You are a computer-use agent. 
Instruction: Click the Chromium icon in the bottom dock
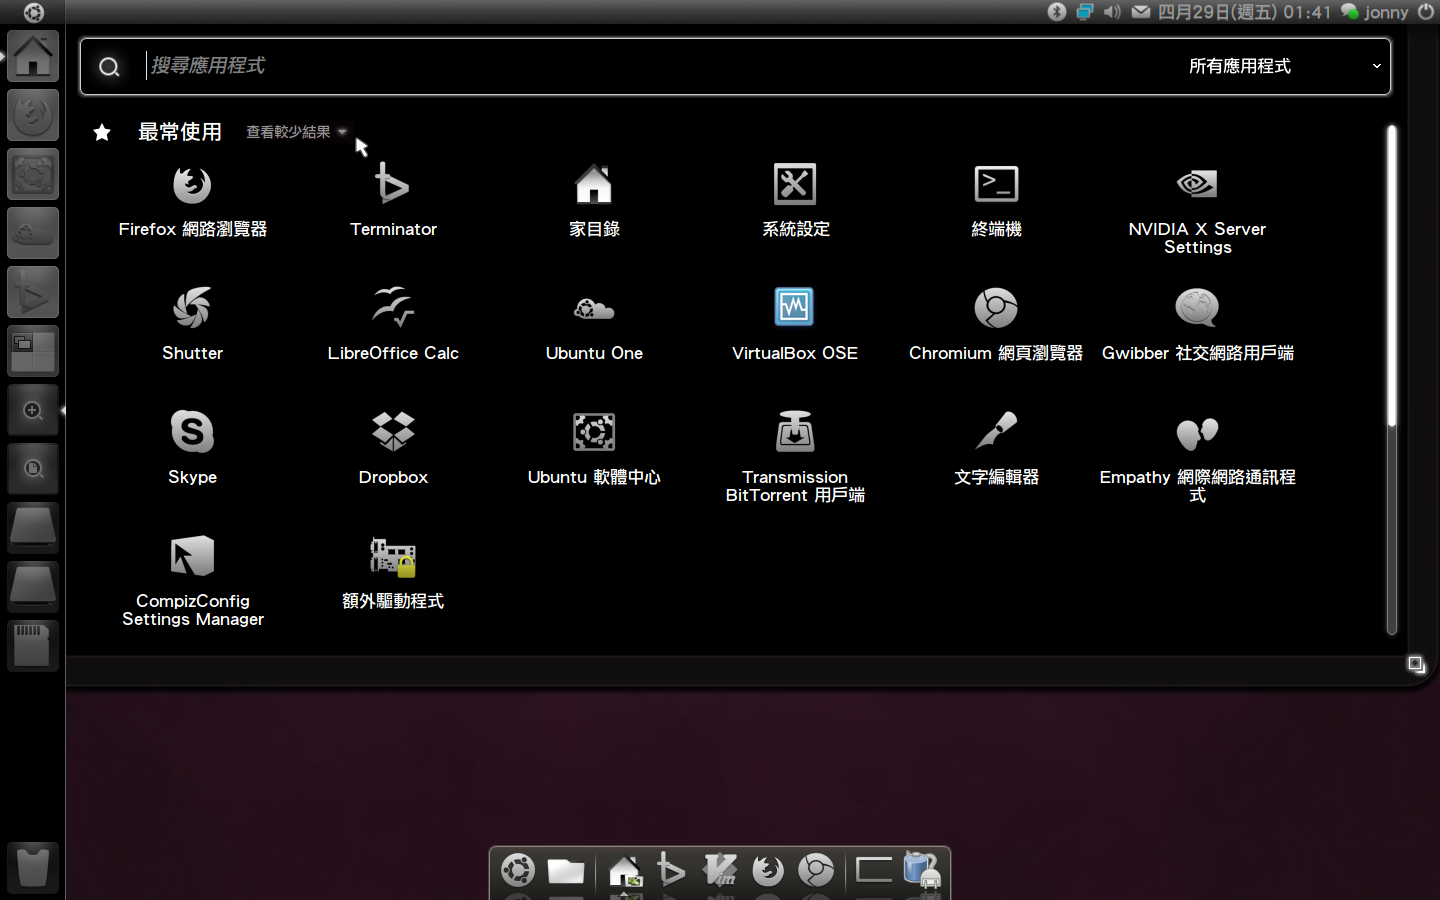tap(816, 870)
